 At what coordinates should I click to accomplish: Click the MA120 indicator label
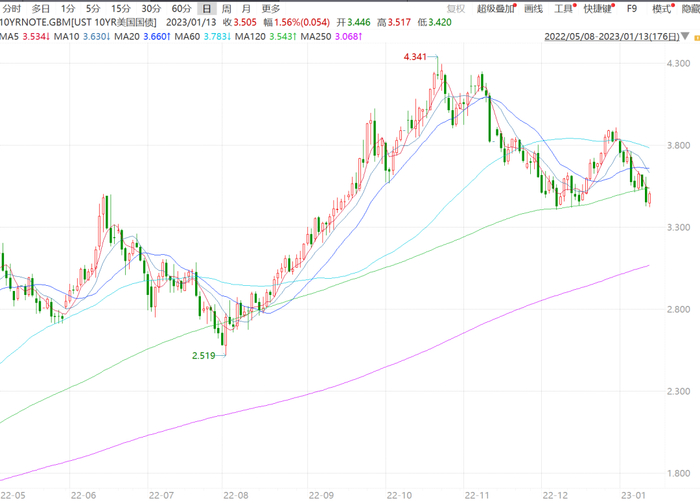[x=250, y=37]
